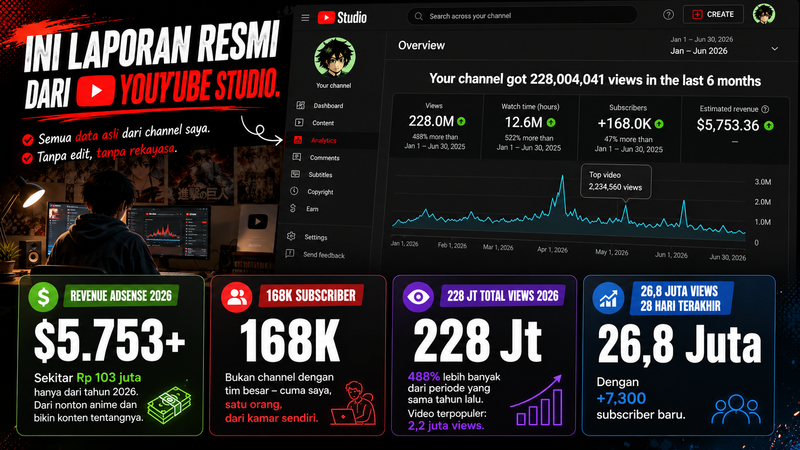The image size is (800, 450).
Task: Open the help question mark icon
Action: (668, 15)
